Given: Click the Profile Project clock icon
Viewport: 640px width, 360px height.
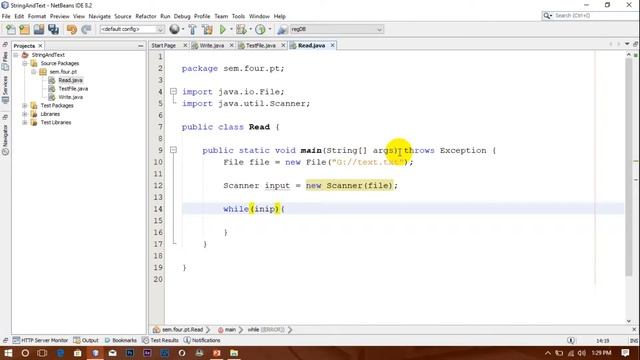Looking at the screenshot, I should [260, 29].
